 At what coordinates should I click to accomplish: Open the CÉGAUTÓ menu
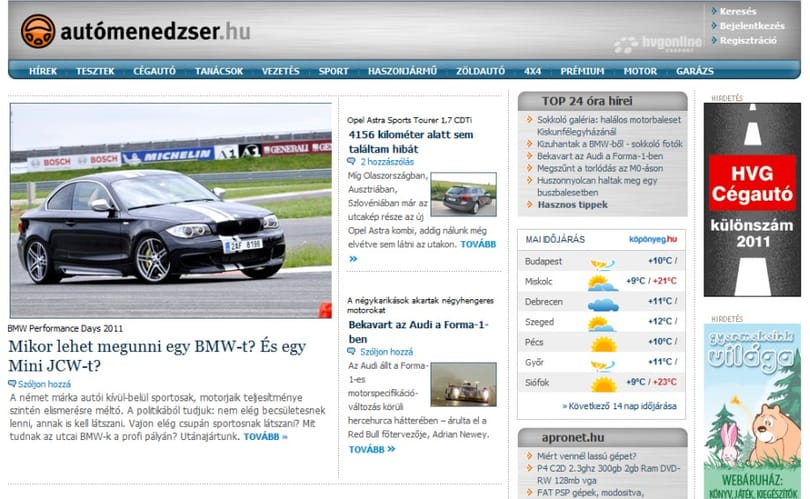click(154, 71)
